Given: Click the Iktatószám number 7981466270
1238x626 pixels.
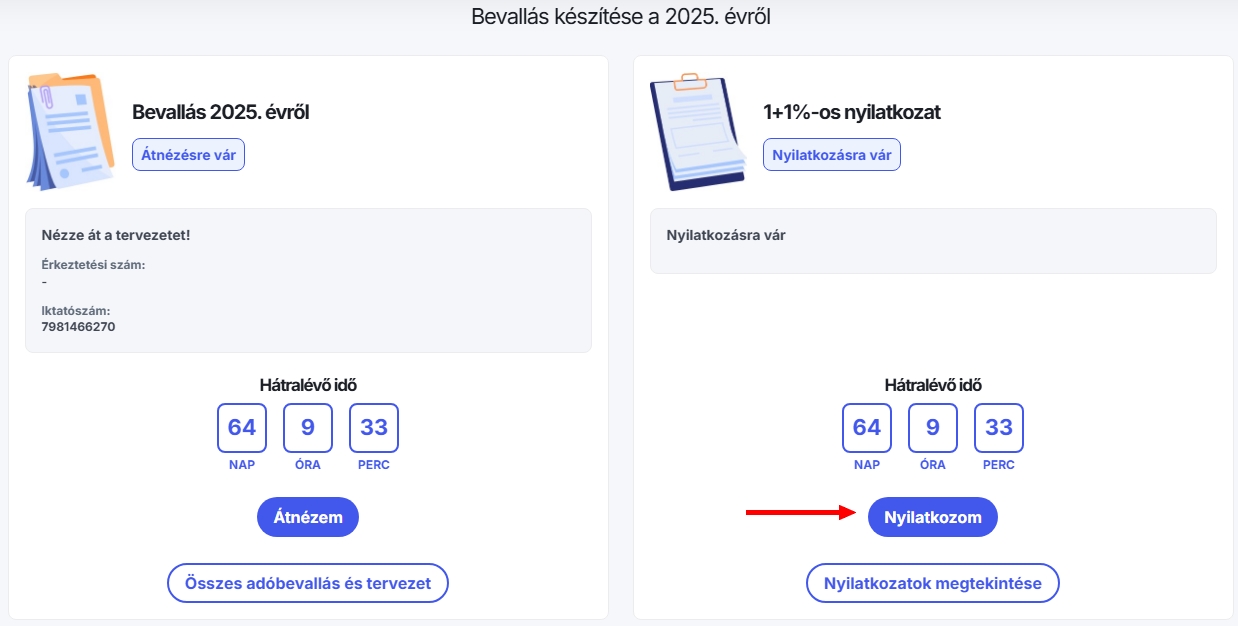Looking at the screenshot, I should click(x=79, y=326).
